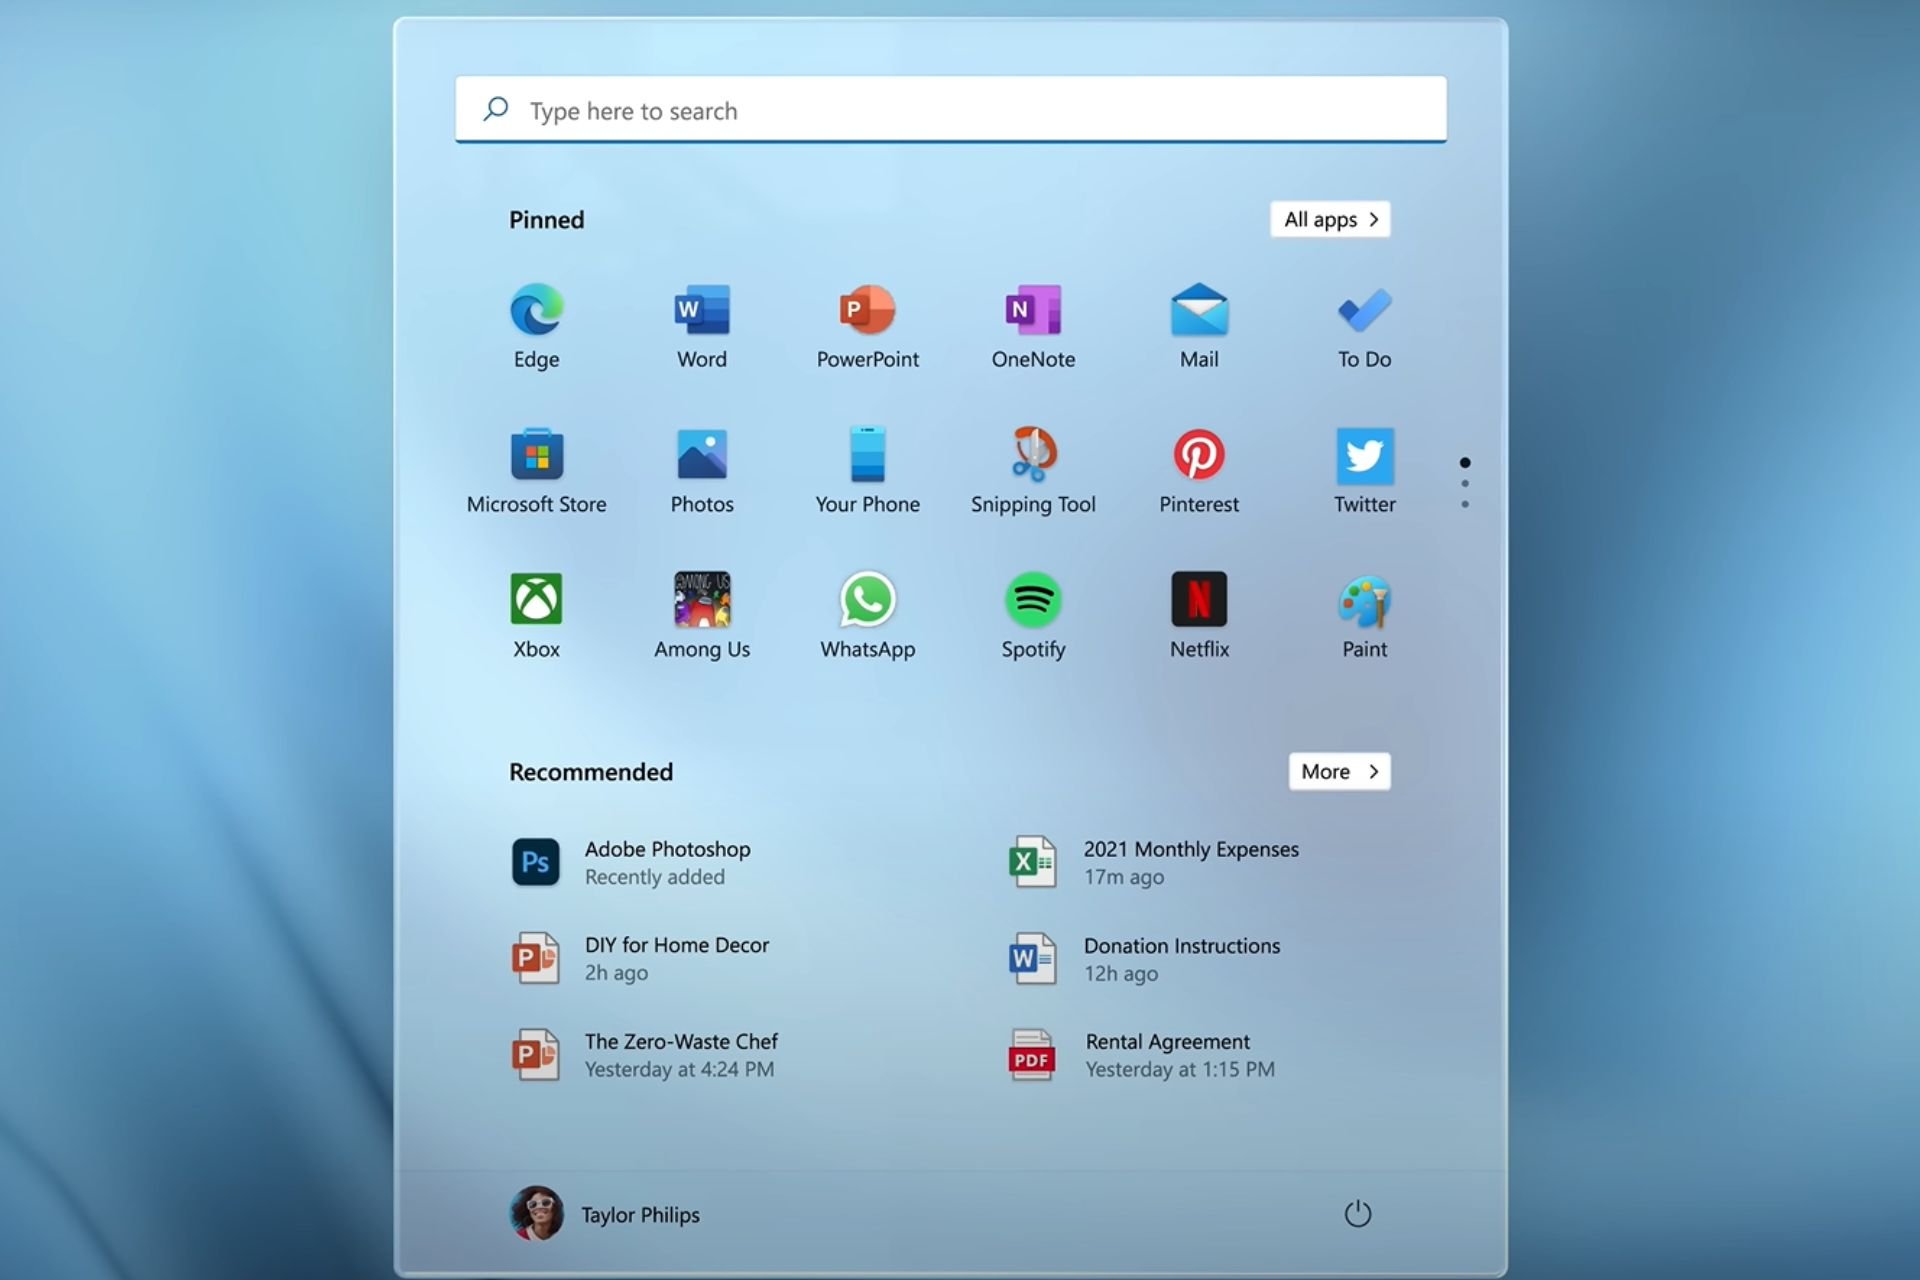Image resolution: width=1920 pixels, height=1280 pixels.
Task: Launch Microsoft Word
Action: [700, 321]
